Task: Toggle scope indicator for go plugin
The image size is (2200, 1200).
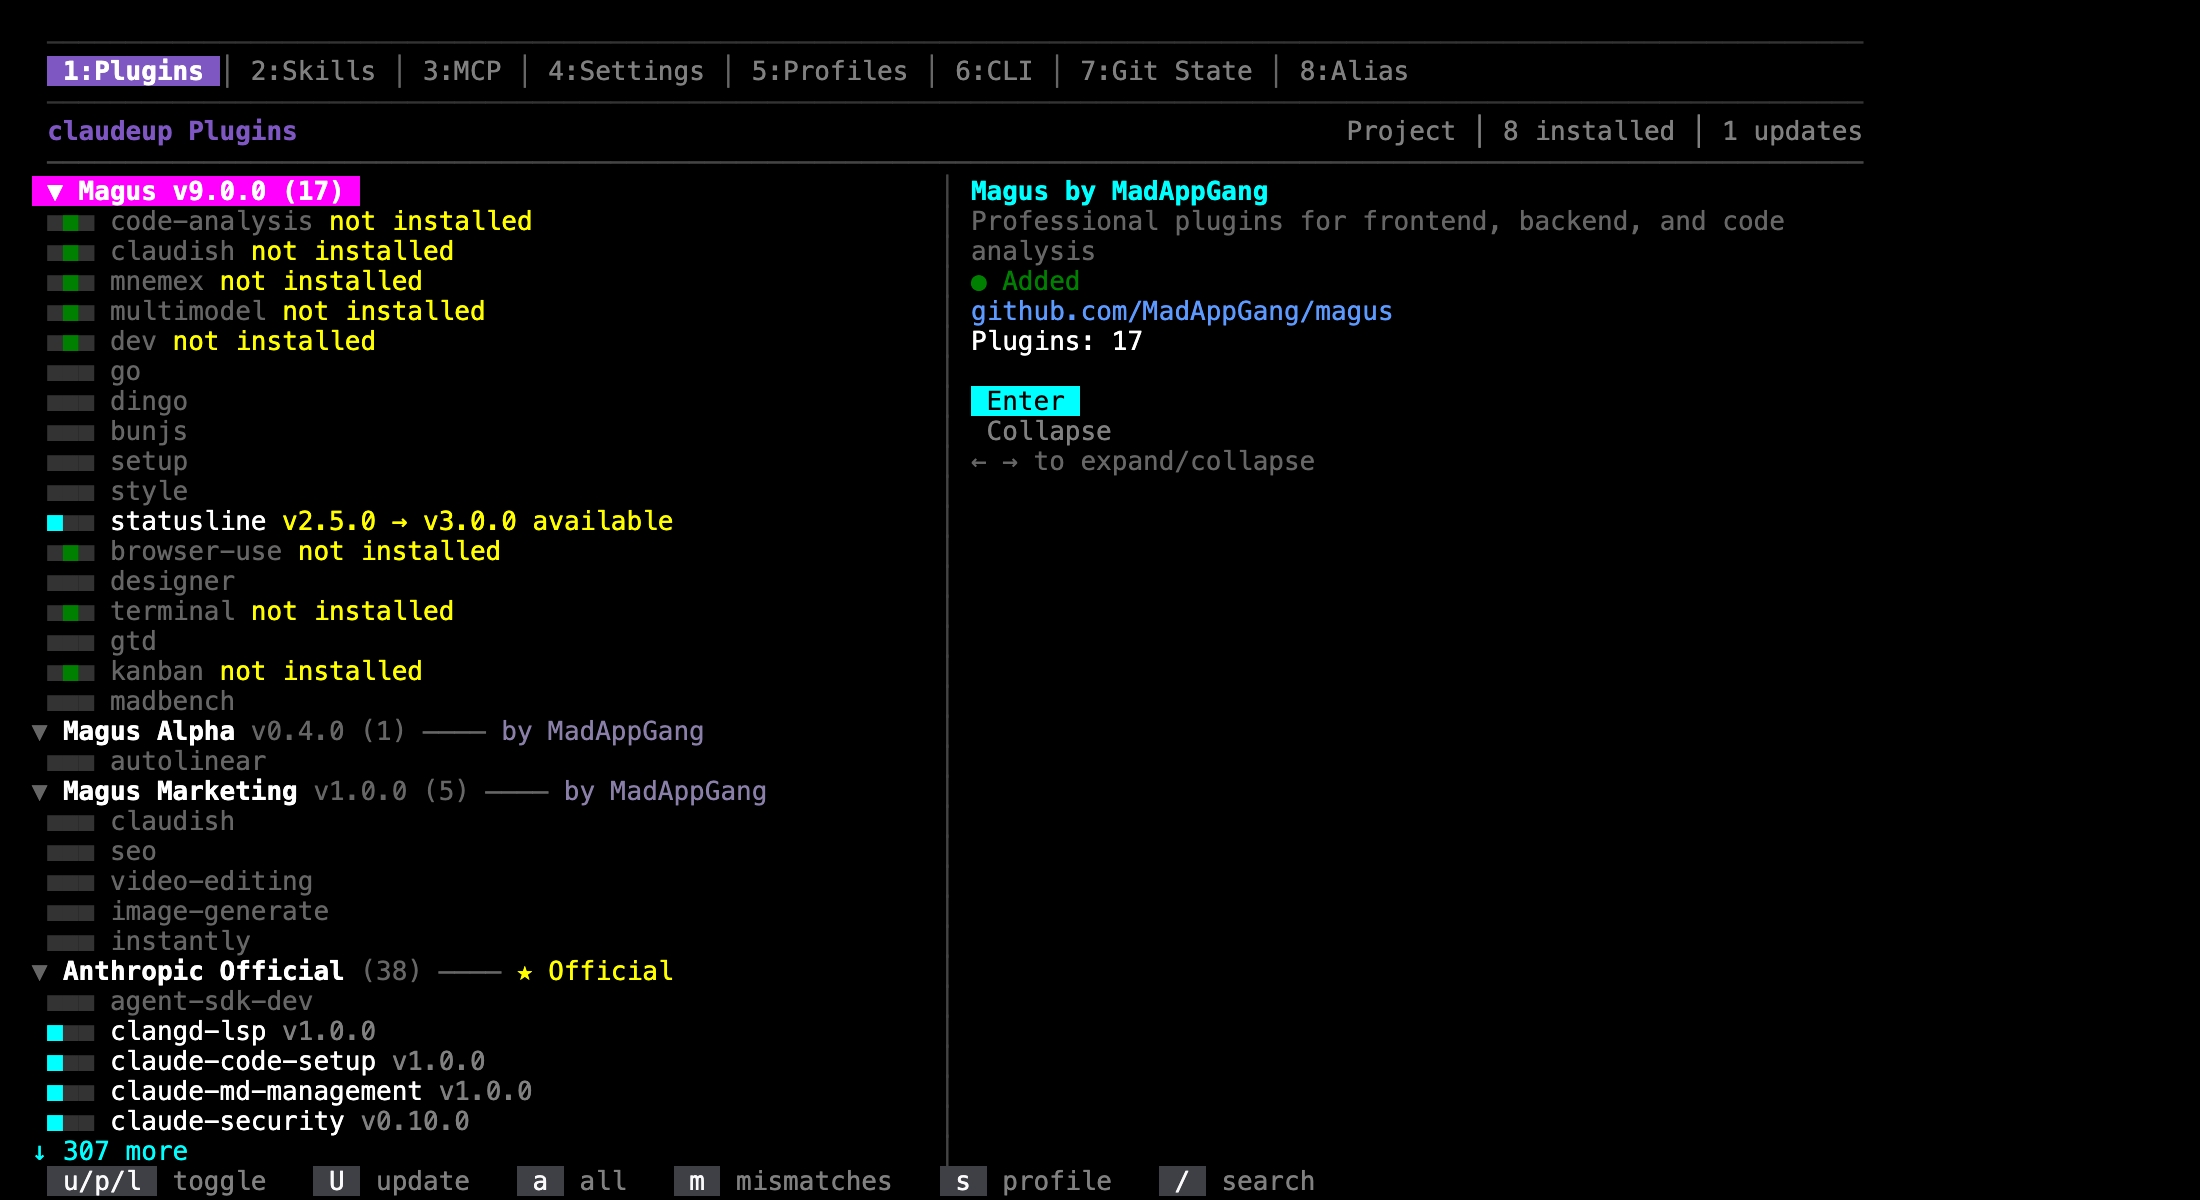Action: click(x=71, y=372)
